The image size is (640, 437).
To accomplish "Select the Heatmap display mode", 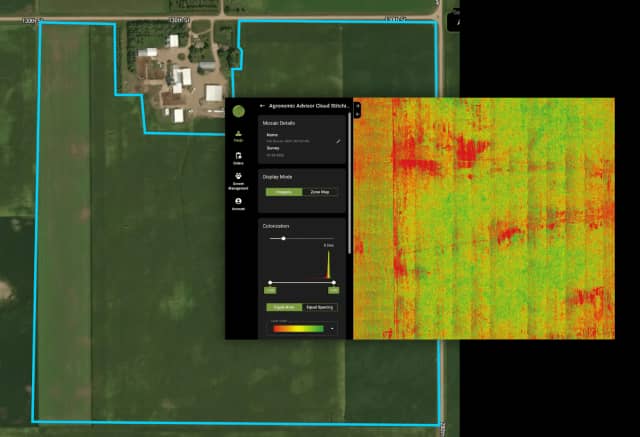I will [x=284, y=192].
